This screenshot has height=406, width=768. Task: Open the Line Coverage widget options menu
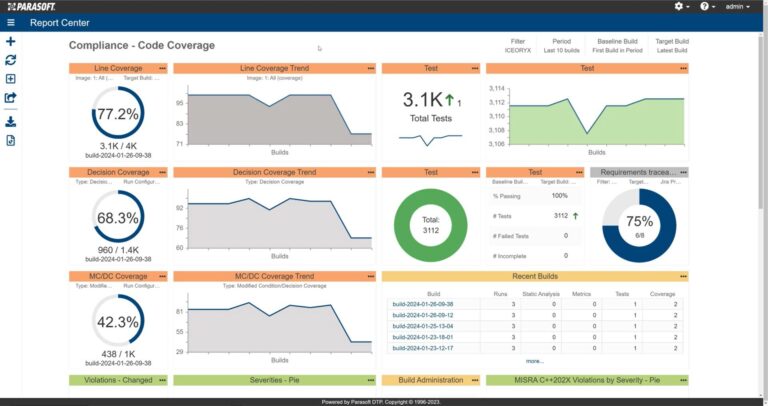(162, 68)
